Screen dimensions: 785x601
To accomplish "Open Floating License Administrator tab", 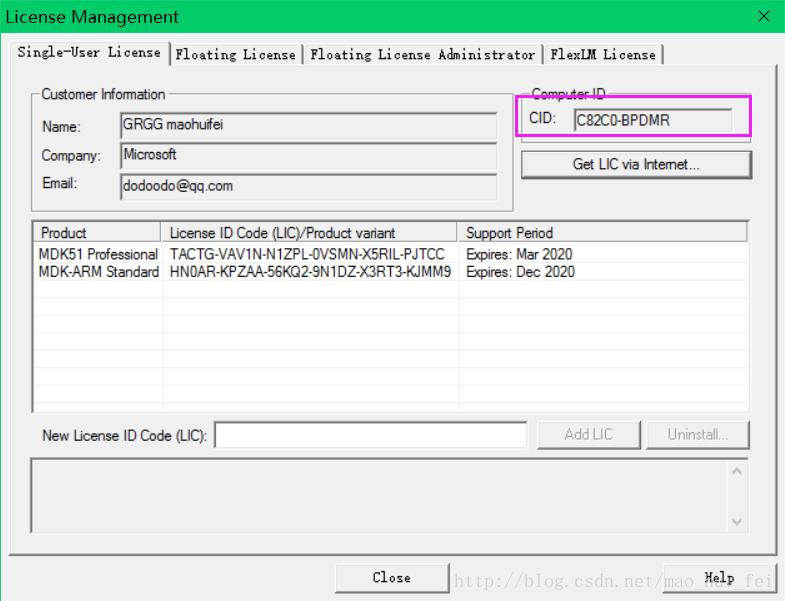I will coord(423,54).
